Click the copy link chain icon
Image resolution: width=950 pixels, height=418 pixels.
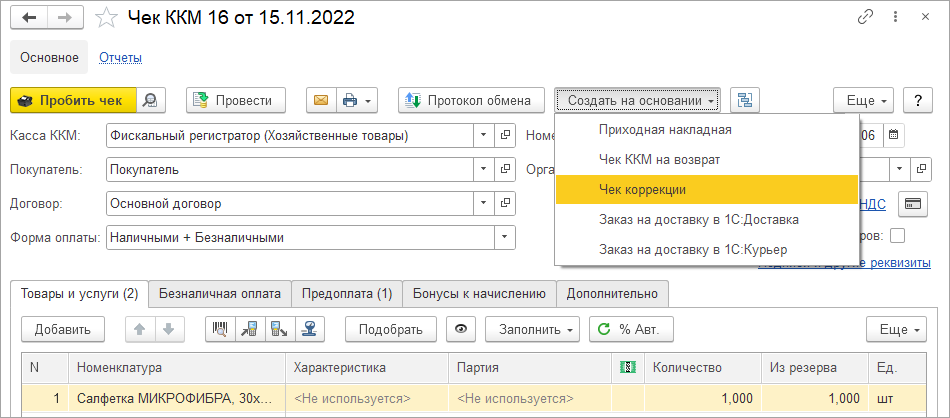point(863,16)
